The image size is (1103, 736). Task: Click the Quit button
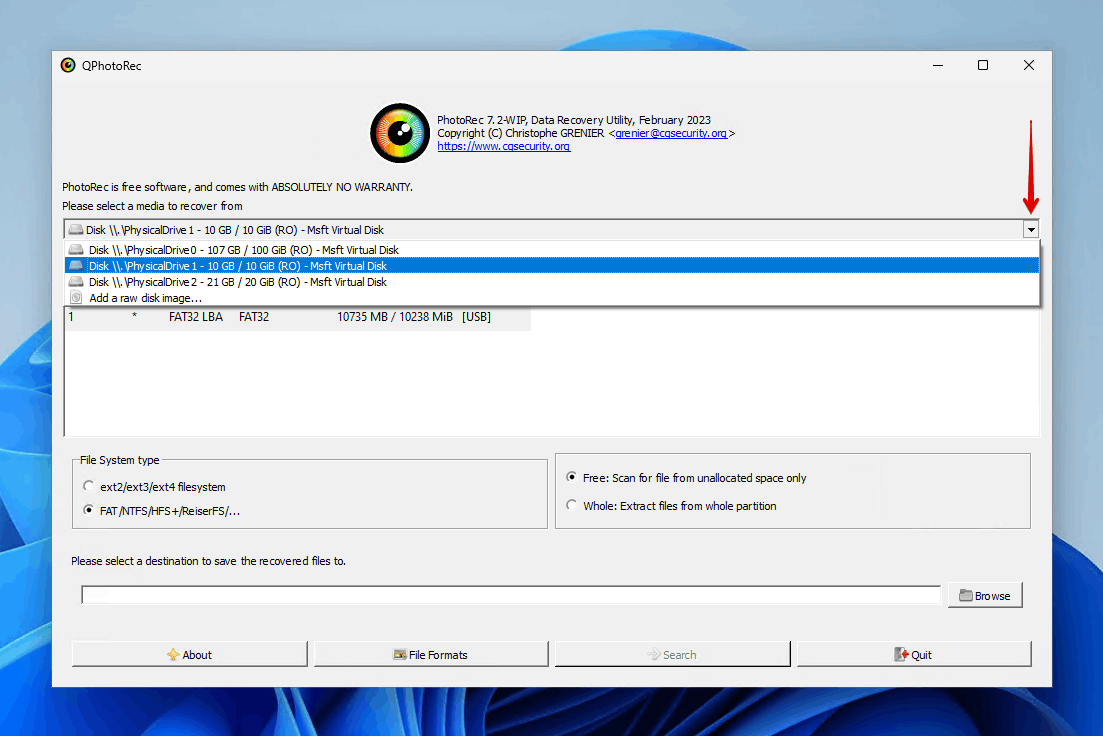(x=914, y=654)
